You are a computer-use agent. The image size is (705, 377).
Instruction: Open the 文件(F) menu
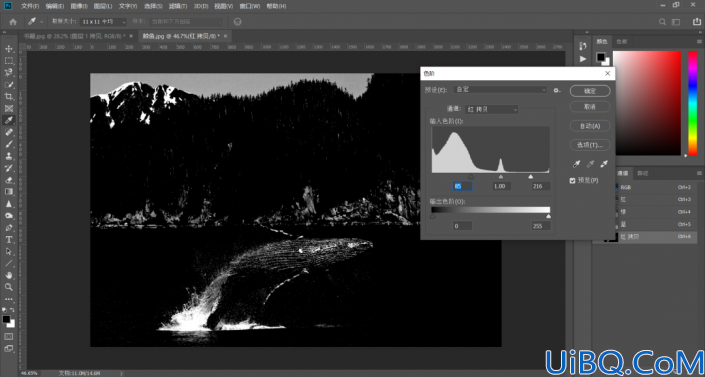point(30,6)
